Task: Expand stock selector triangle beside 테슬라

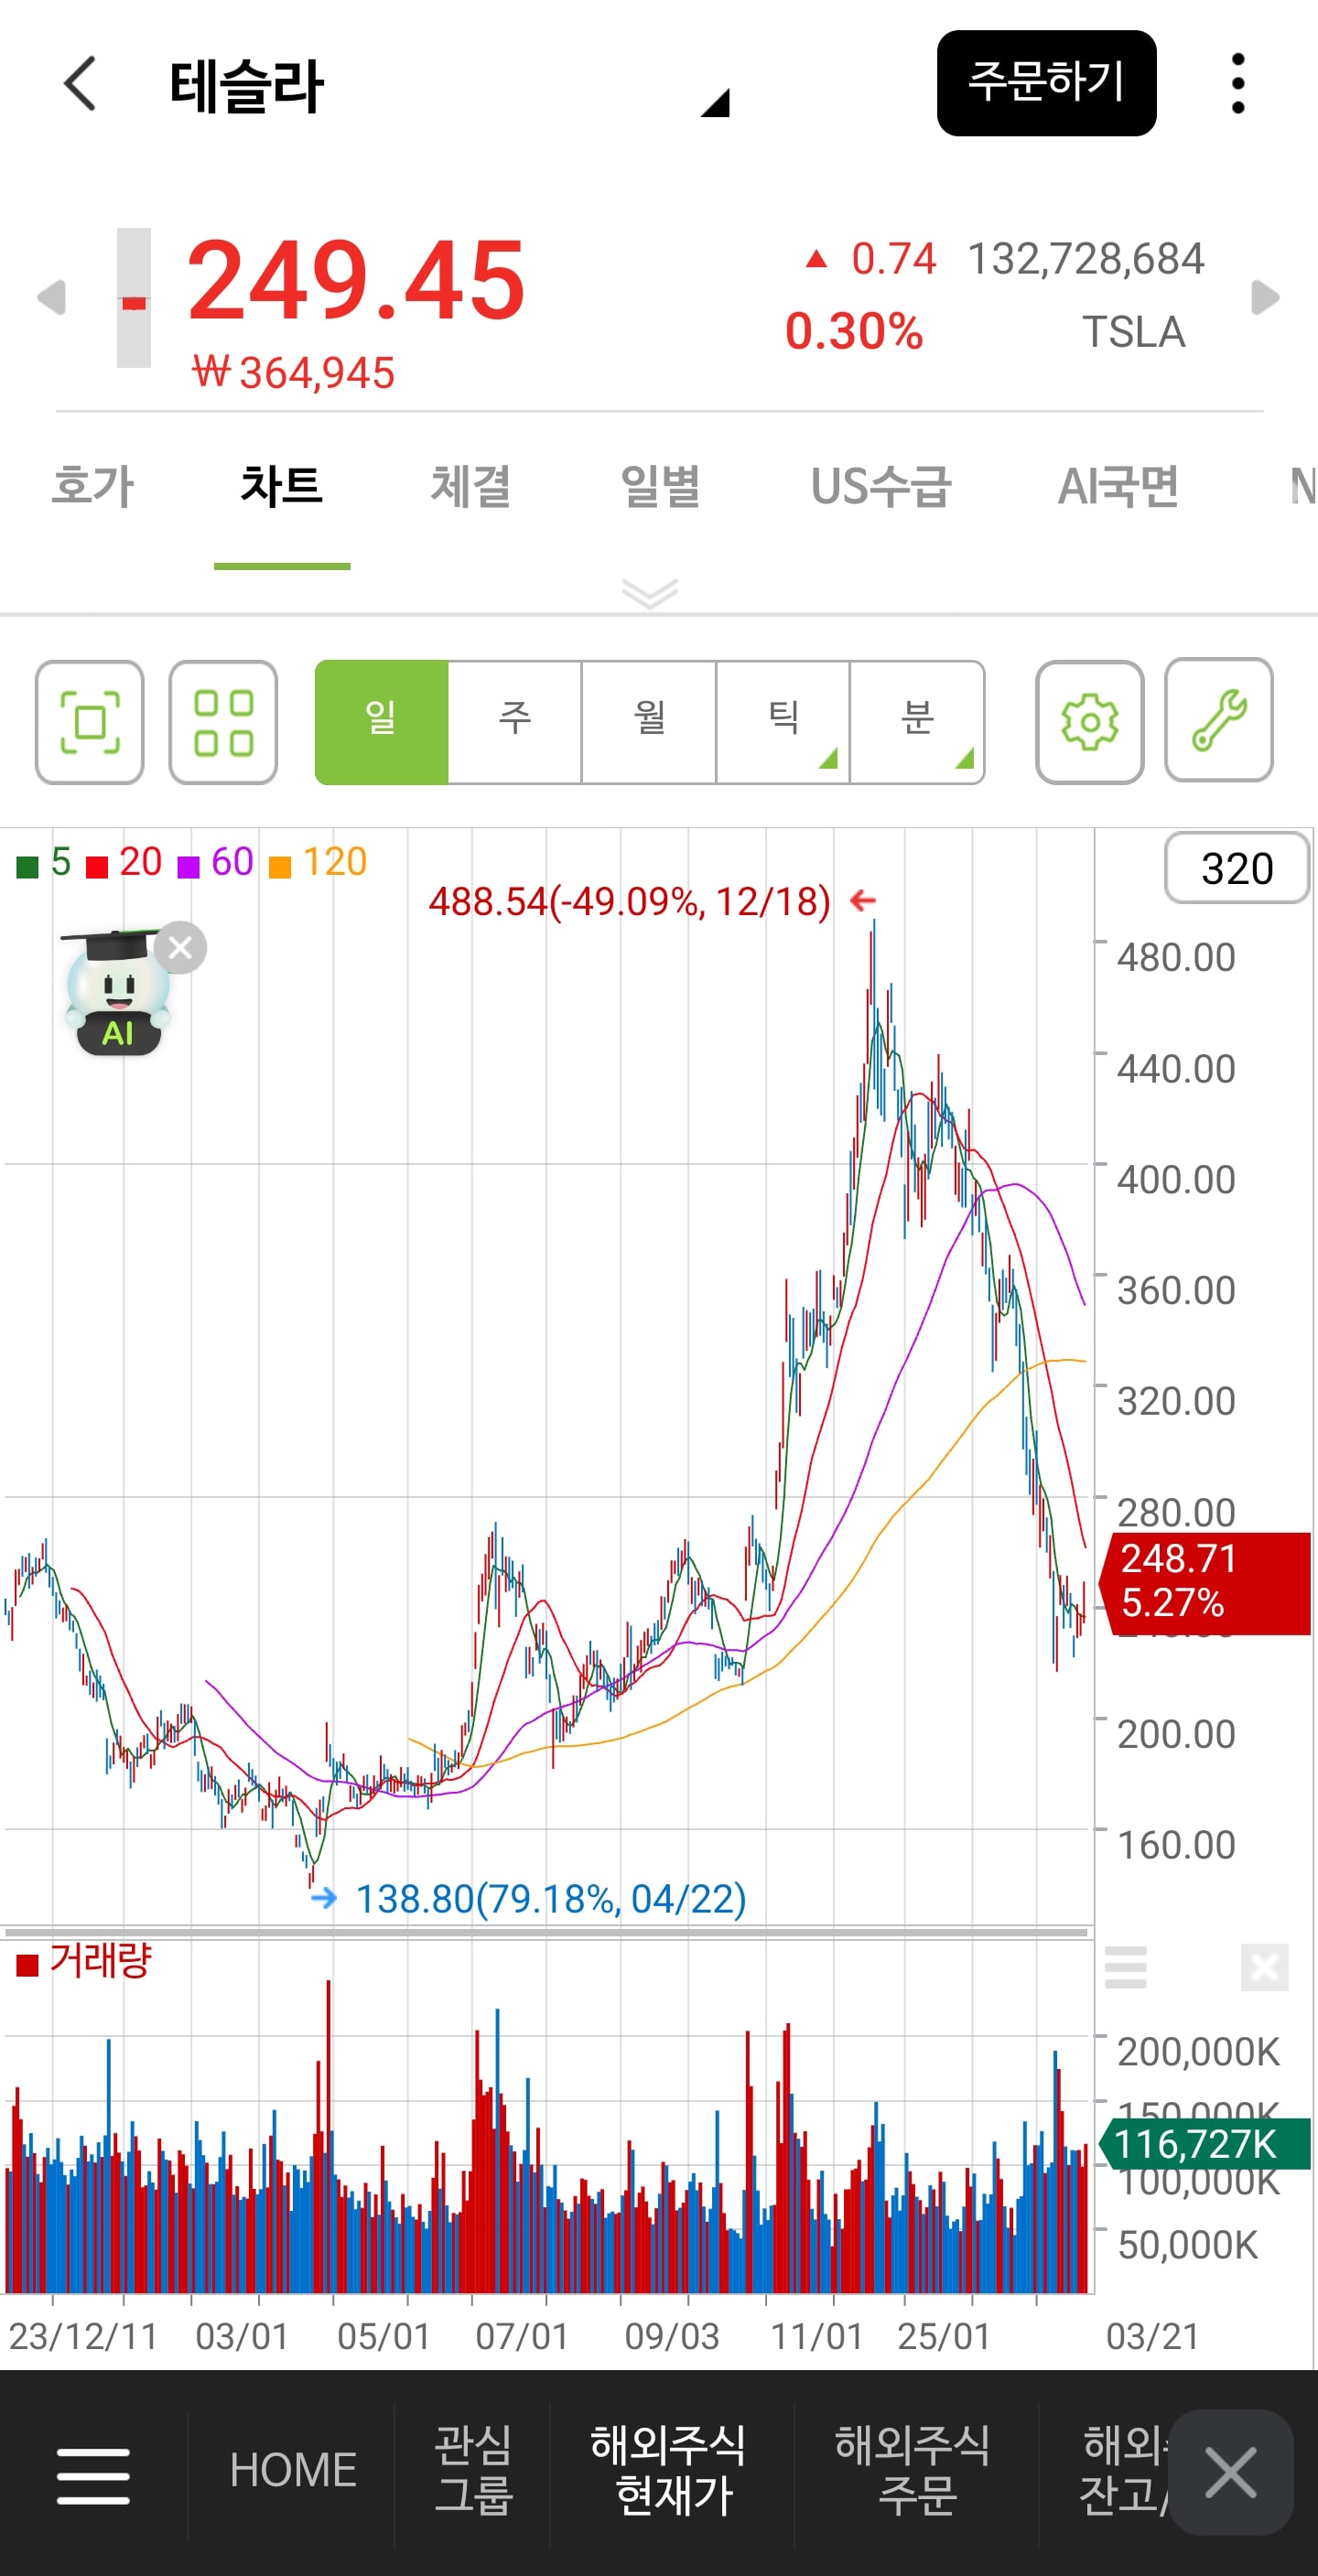Action: click(x=715, y=102)
